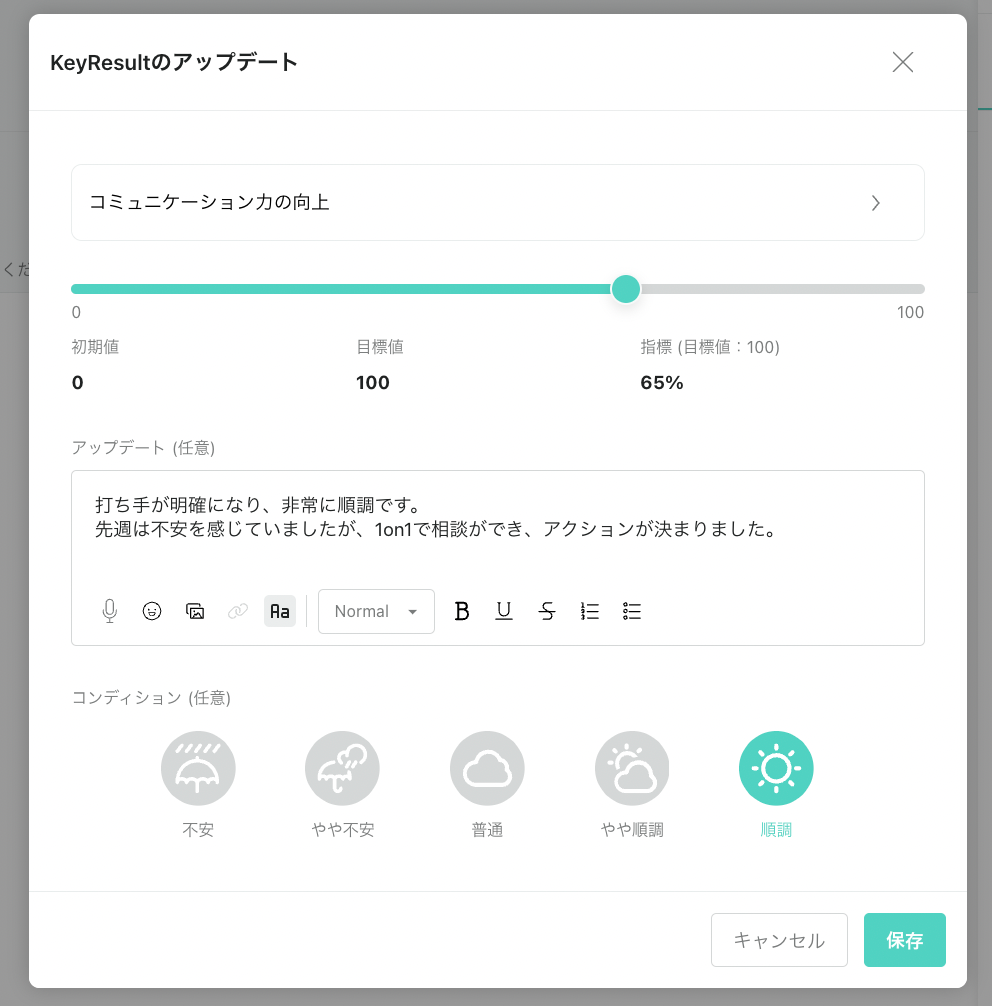This screenshot has width=992, height=1006.
Task: Insert a numbered list
Action: coord(590,611)
